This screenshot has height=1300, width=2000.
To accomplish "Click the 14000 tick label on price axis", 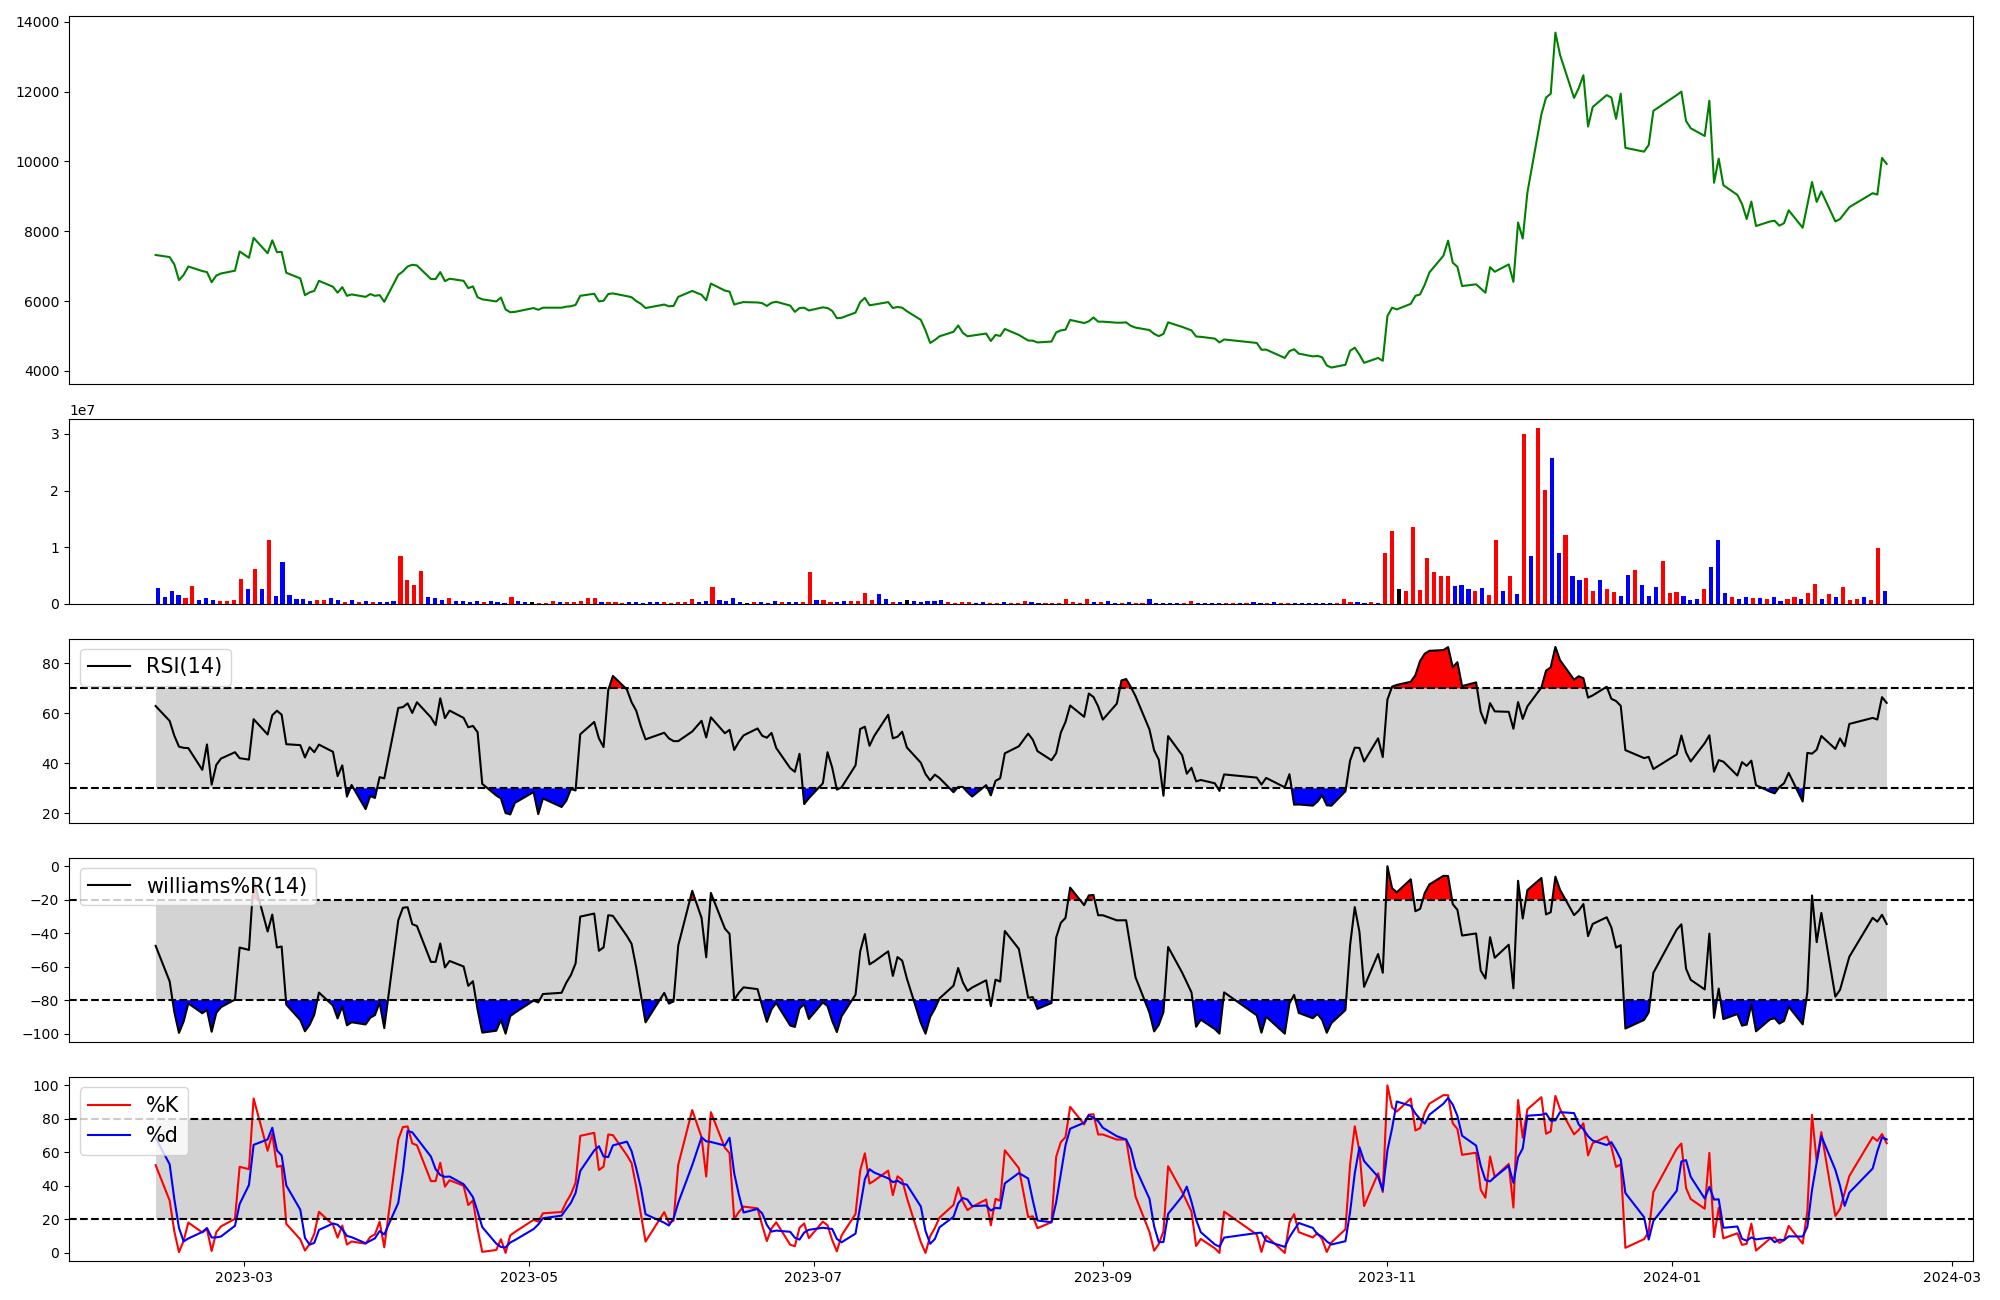I will tap(38, 22).
